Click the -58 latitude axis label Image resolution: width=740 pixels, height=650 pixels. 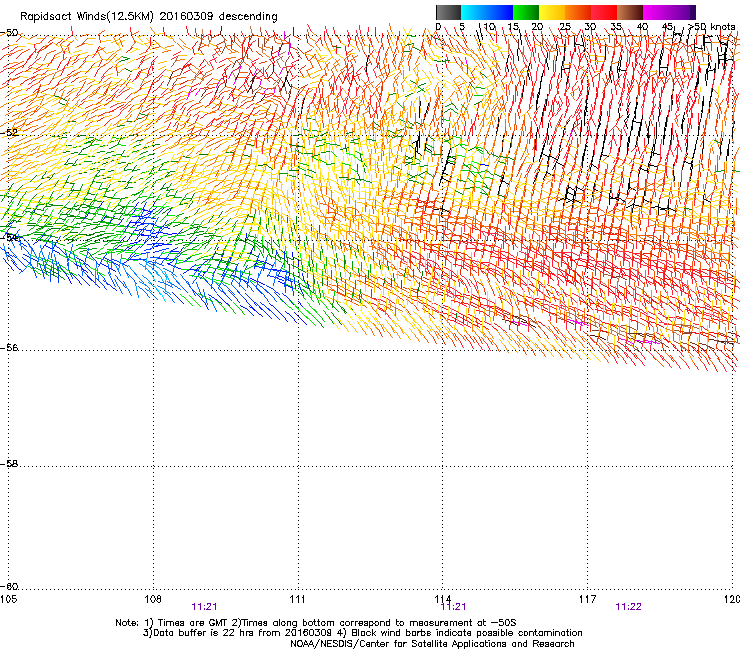[9, 464]
